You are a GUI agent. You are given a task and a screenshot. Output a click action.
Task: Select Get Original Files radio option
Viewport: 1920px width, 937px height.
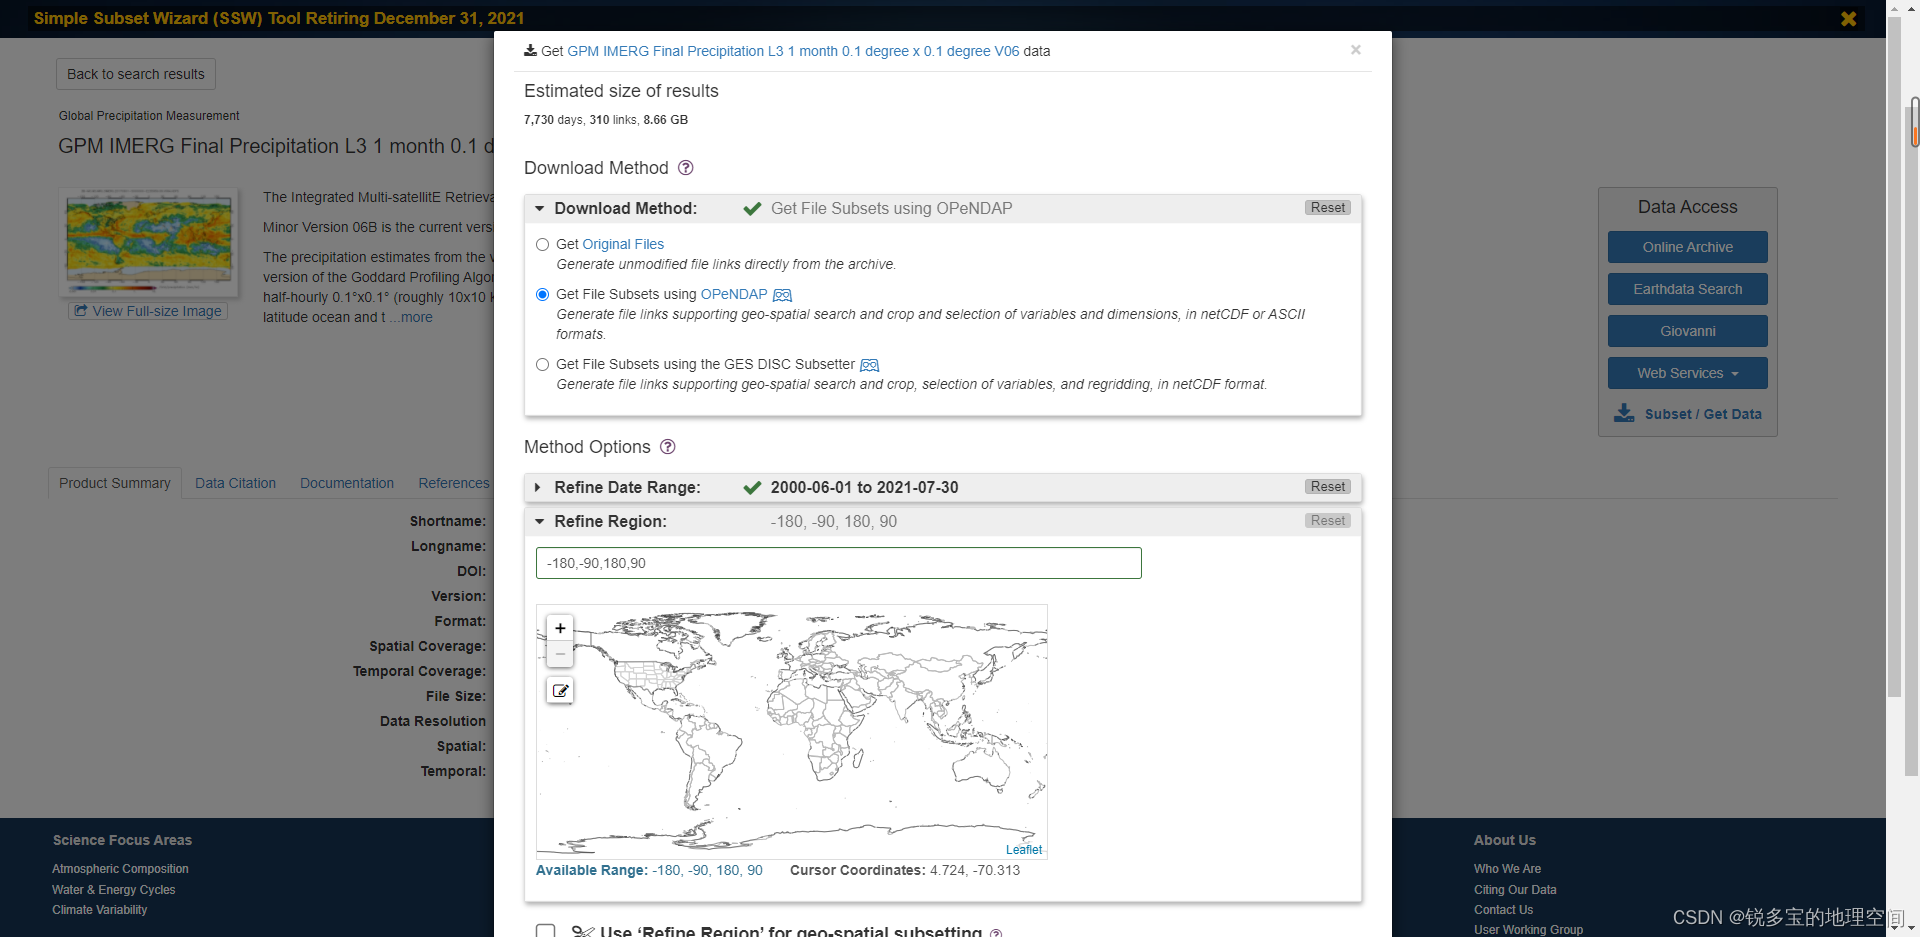[543, 245]
